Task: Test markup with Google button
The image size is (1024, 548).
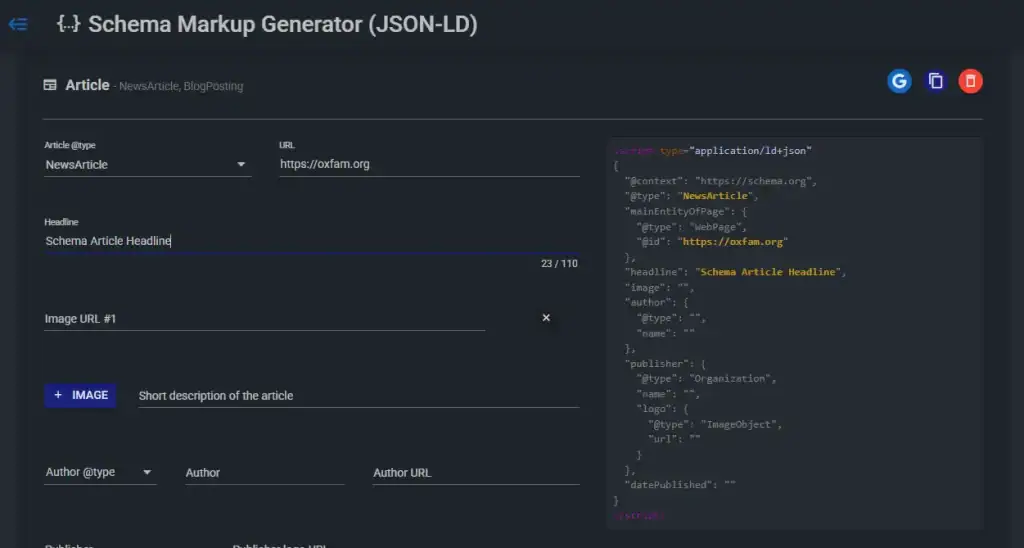Action: pos(899,81)
